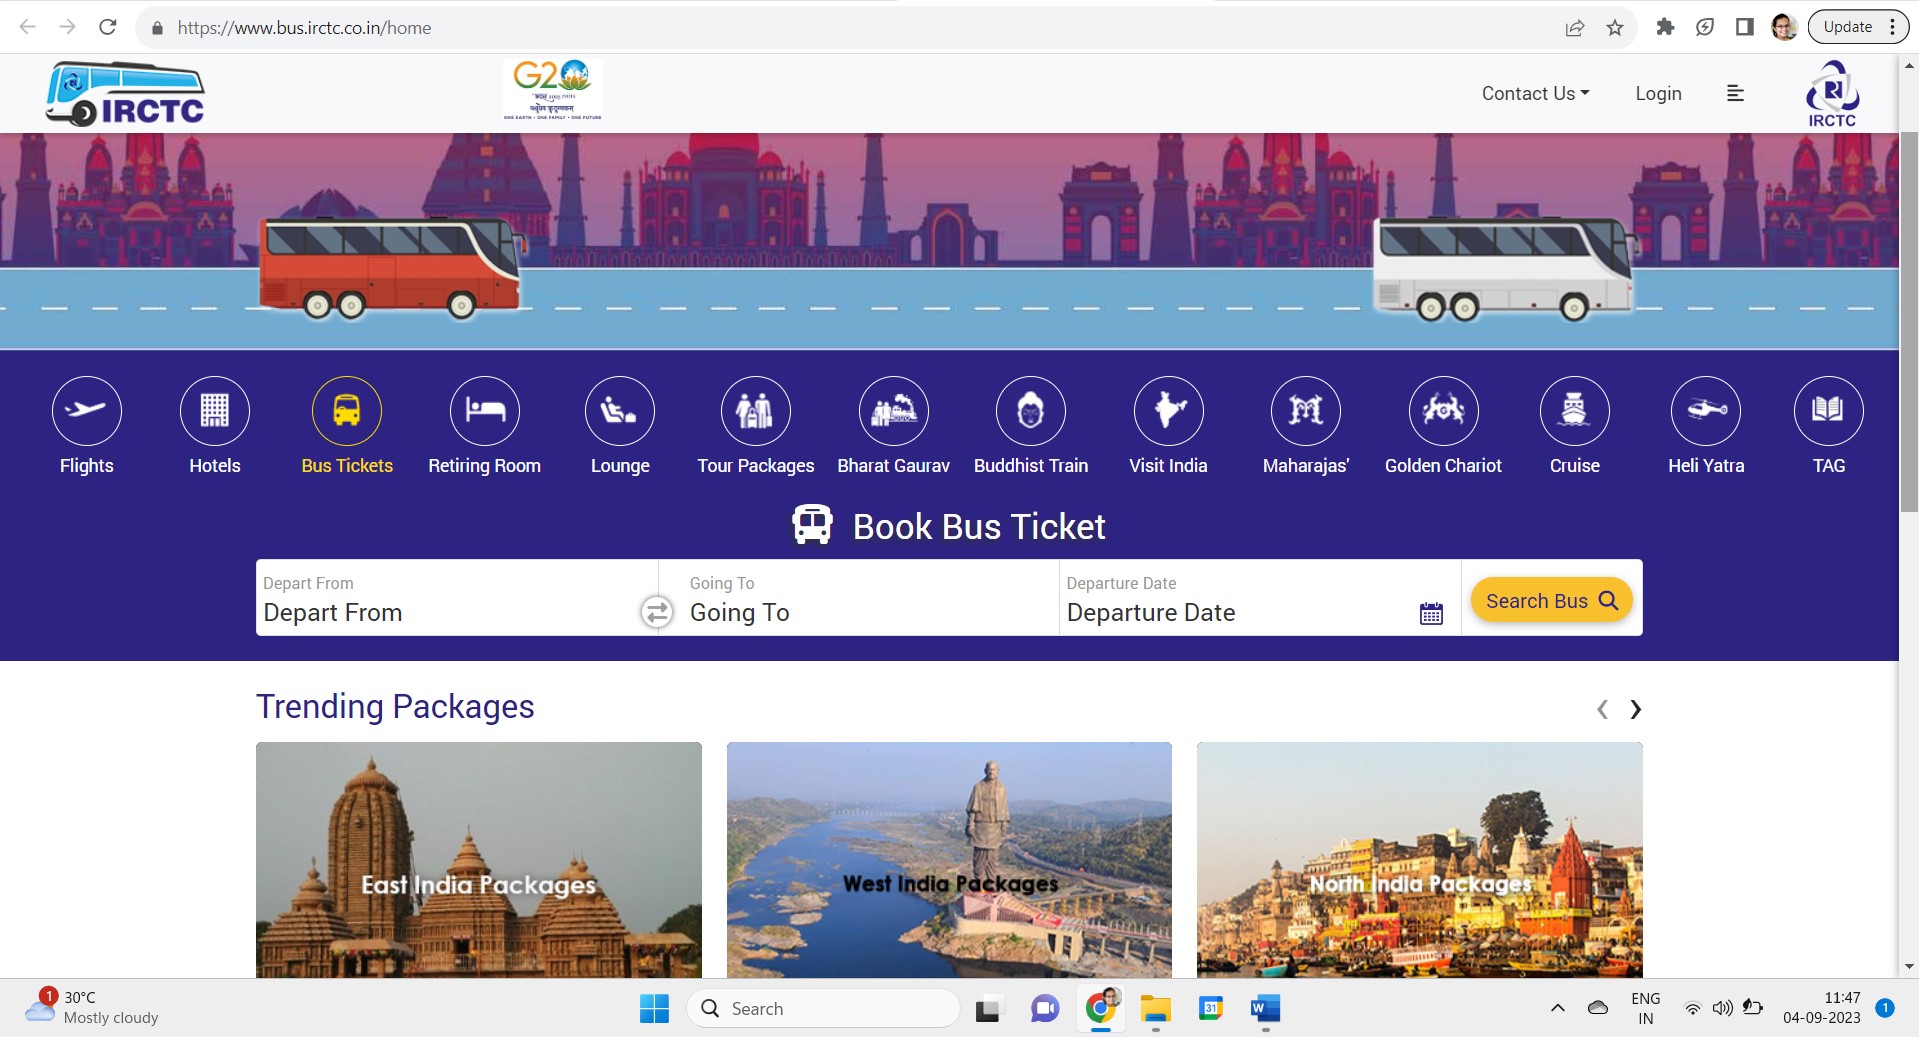Open the Flights service icon
The image size is (1919, 1037).
point(87,410)
